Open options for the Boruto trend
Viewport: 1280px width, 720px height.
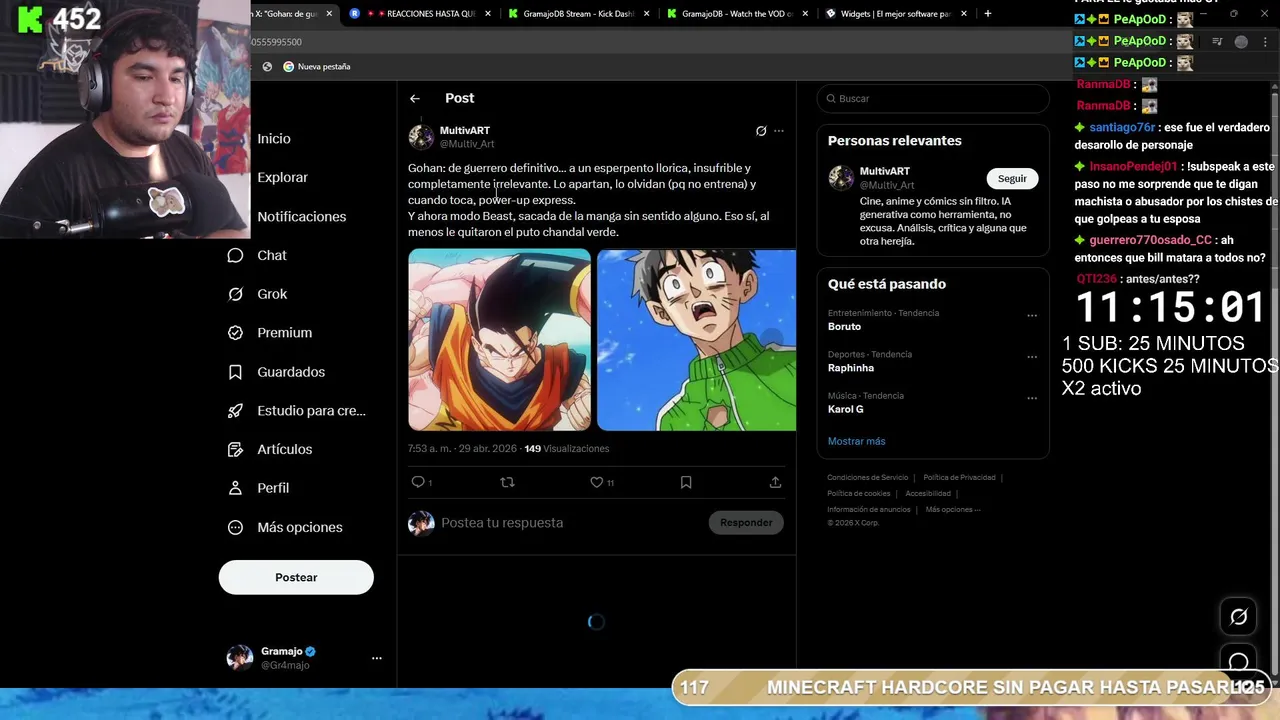click(x=1032, y=316)
